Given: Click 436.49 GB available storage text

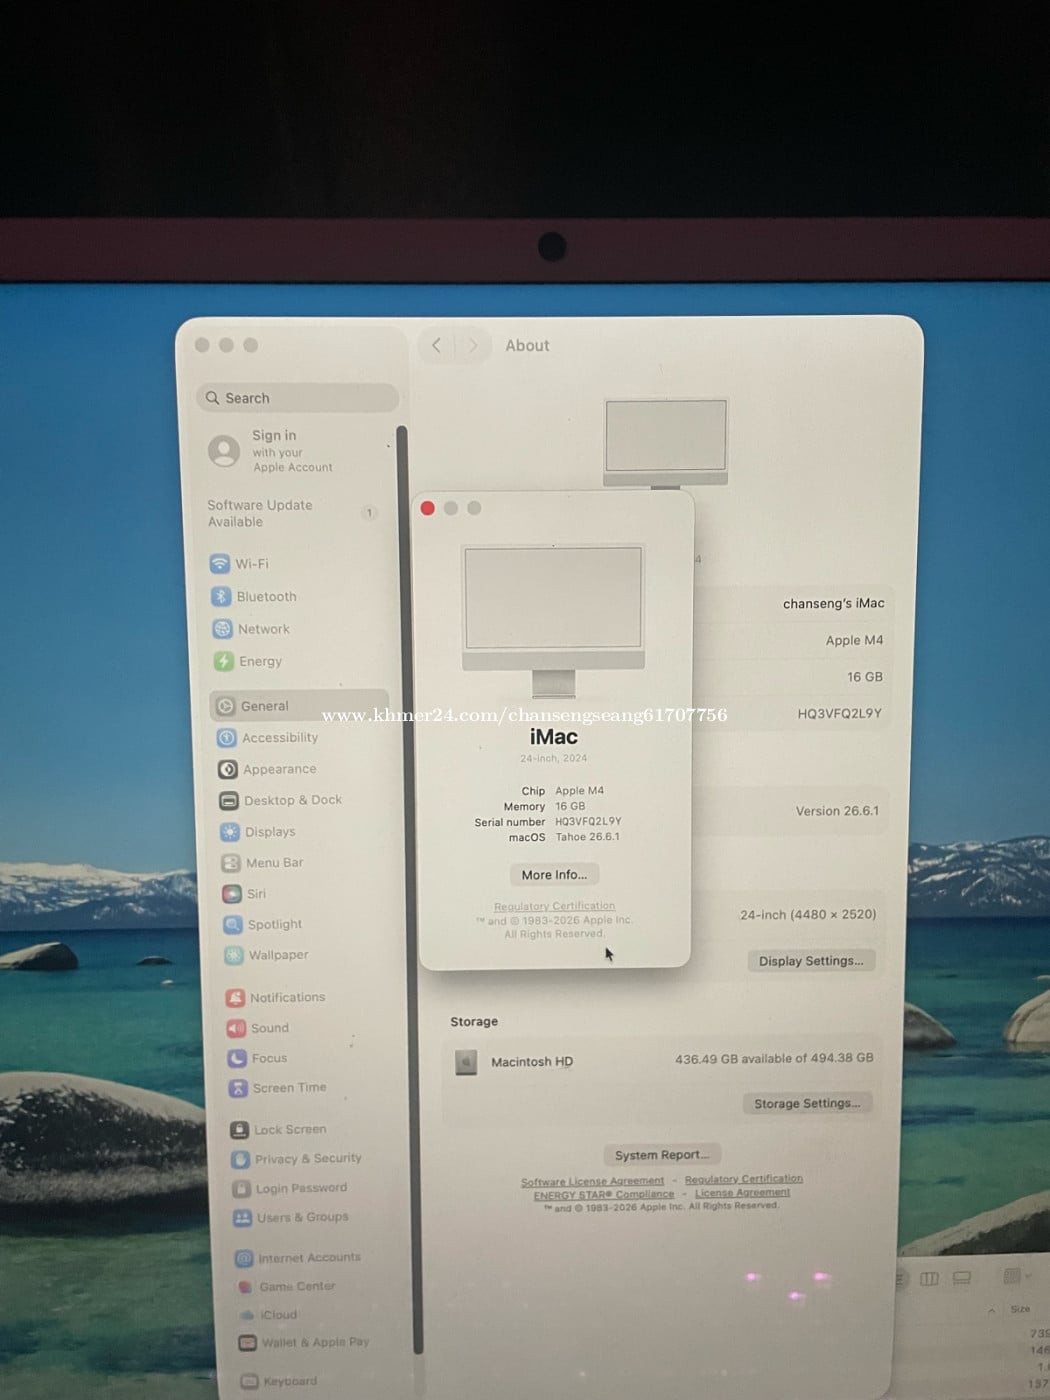Looking at the screenshot, I should pyautogui.click(x=774, y=1059).
